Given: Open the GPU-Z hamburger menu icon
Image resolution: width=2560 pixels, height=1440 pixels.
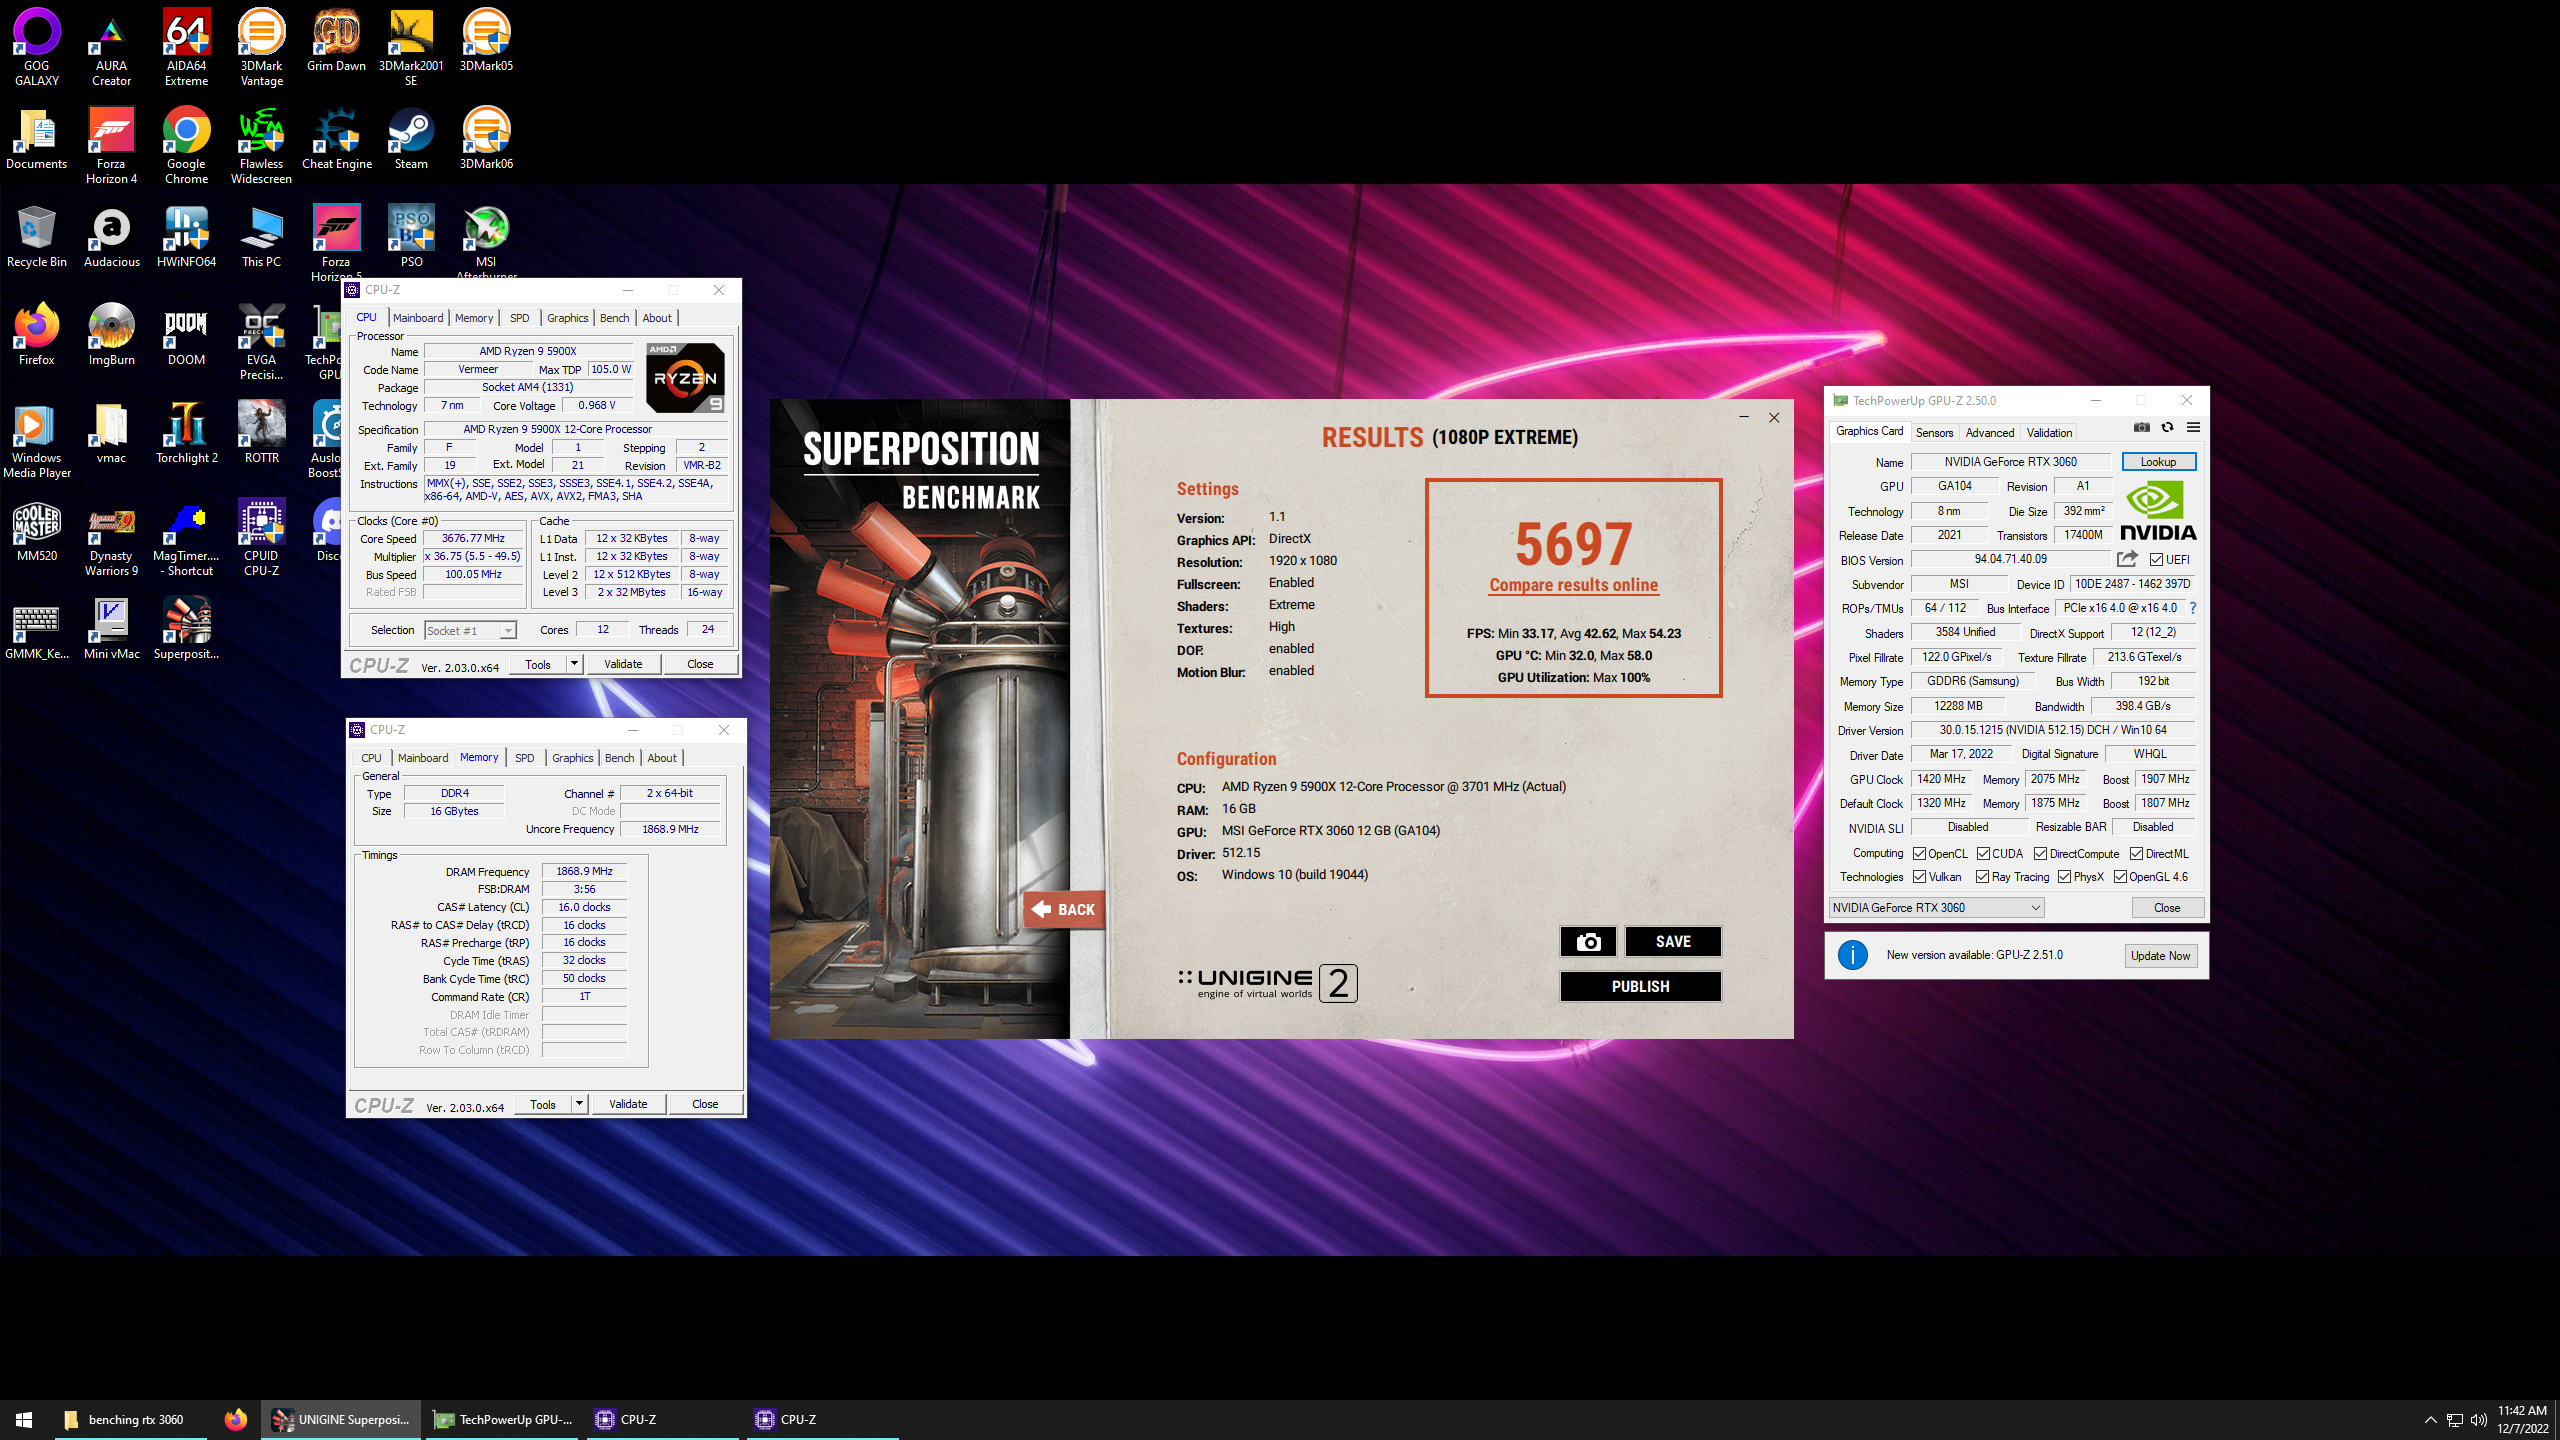Looking at the screenshot, I should coord(2193,428).
